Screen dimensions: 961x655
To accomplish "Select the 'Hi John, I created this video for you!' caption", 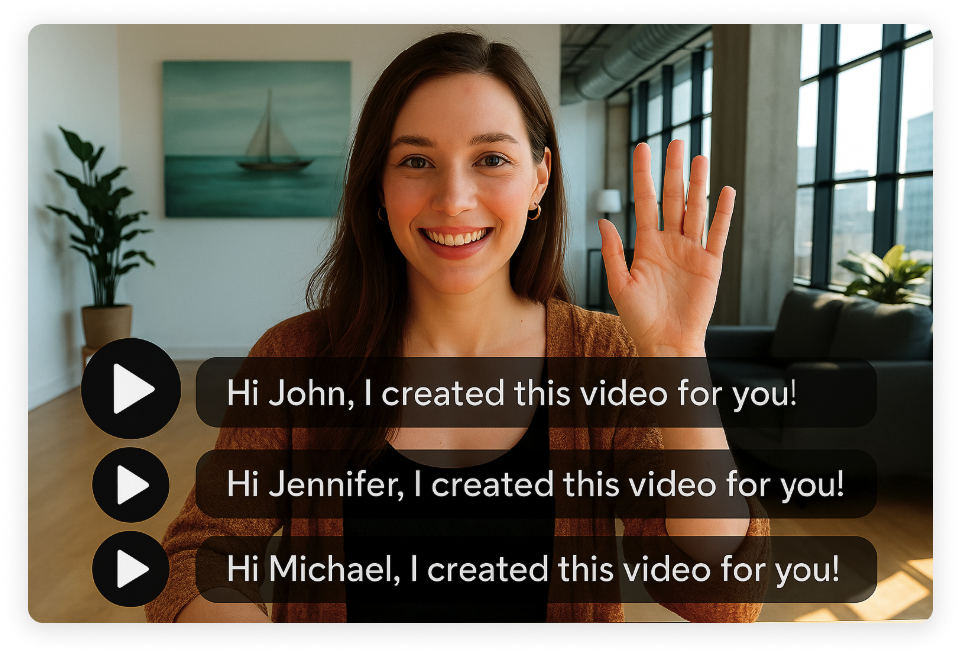I will tap(536, 392).
